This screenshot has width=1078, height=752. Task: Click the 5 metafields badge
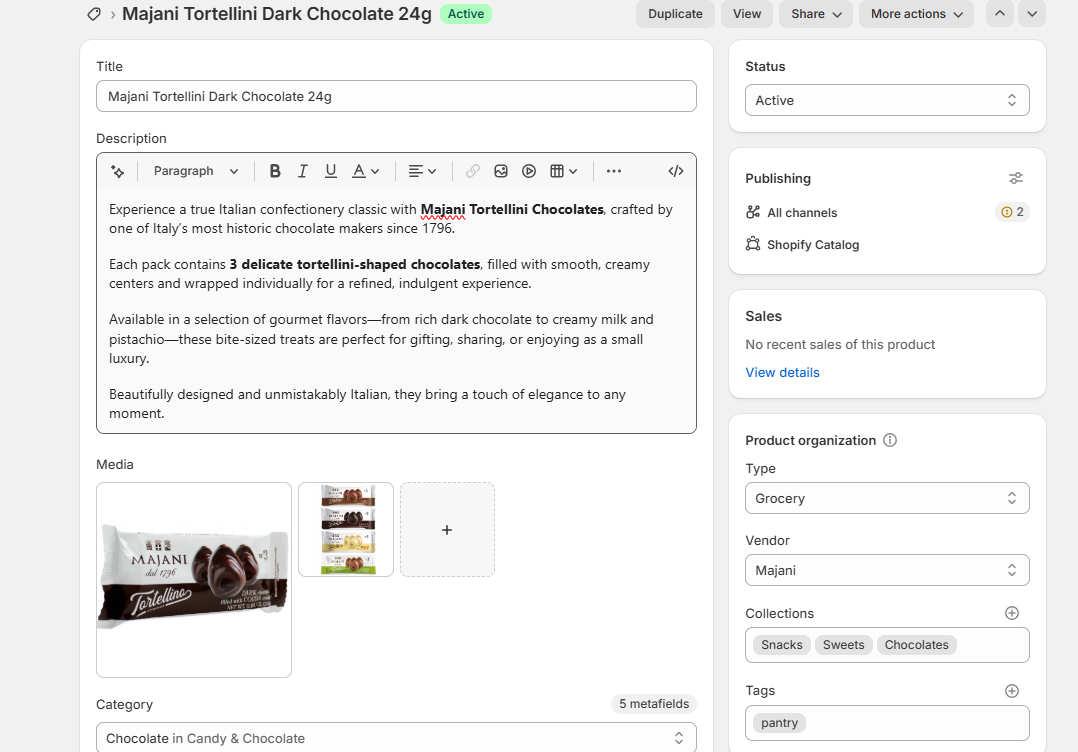click(654, 704)
